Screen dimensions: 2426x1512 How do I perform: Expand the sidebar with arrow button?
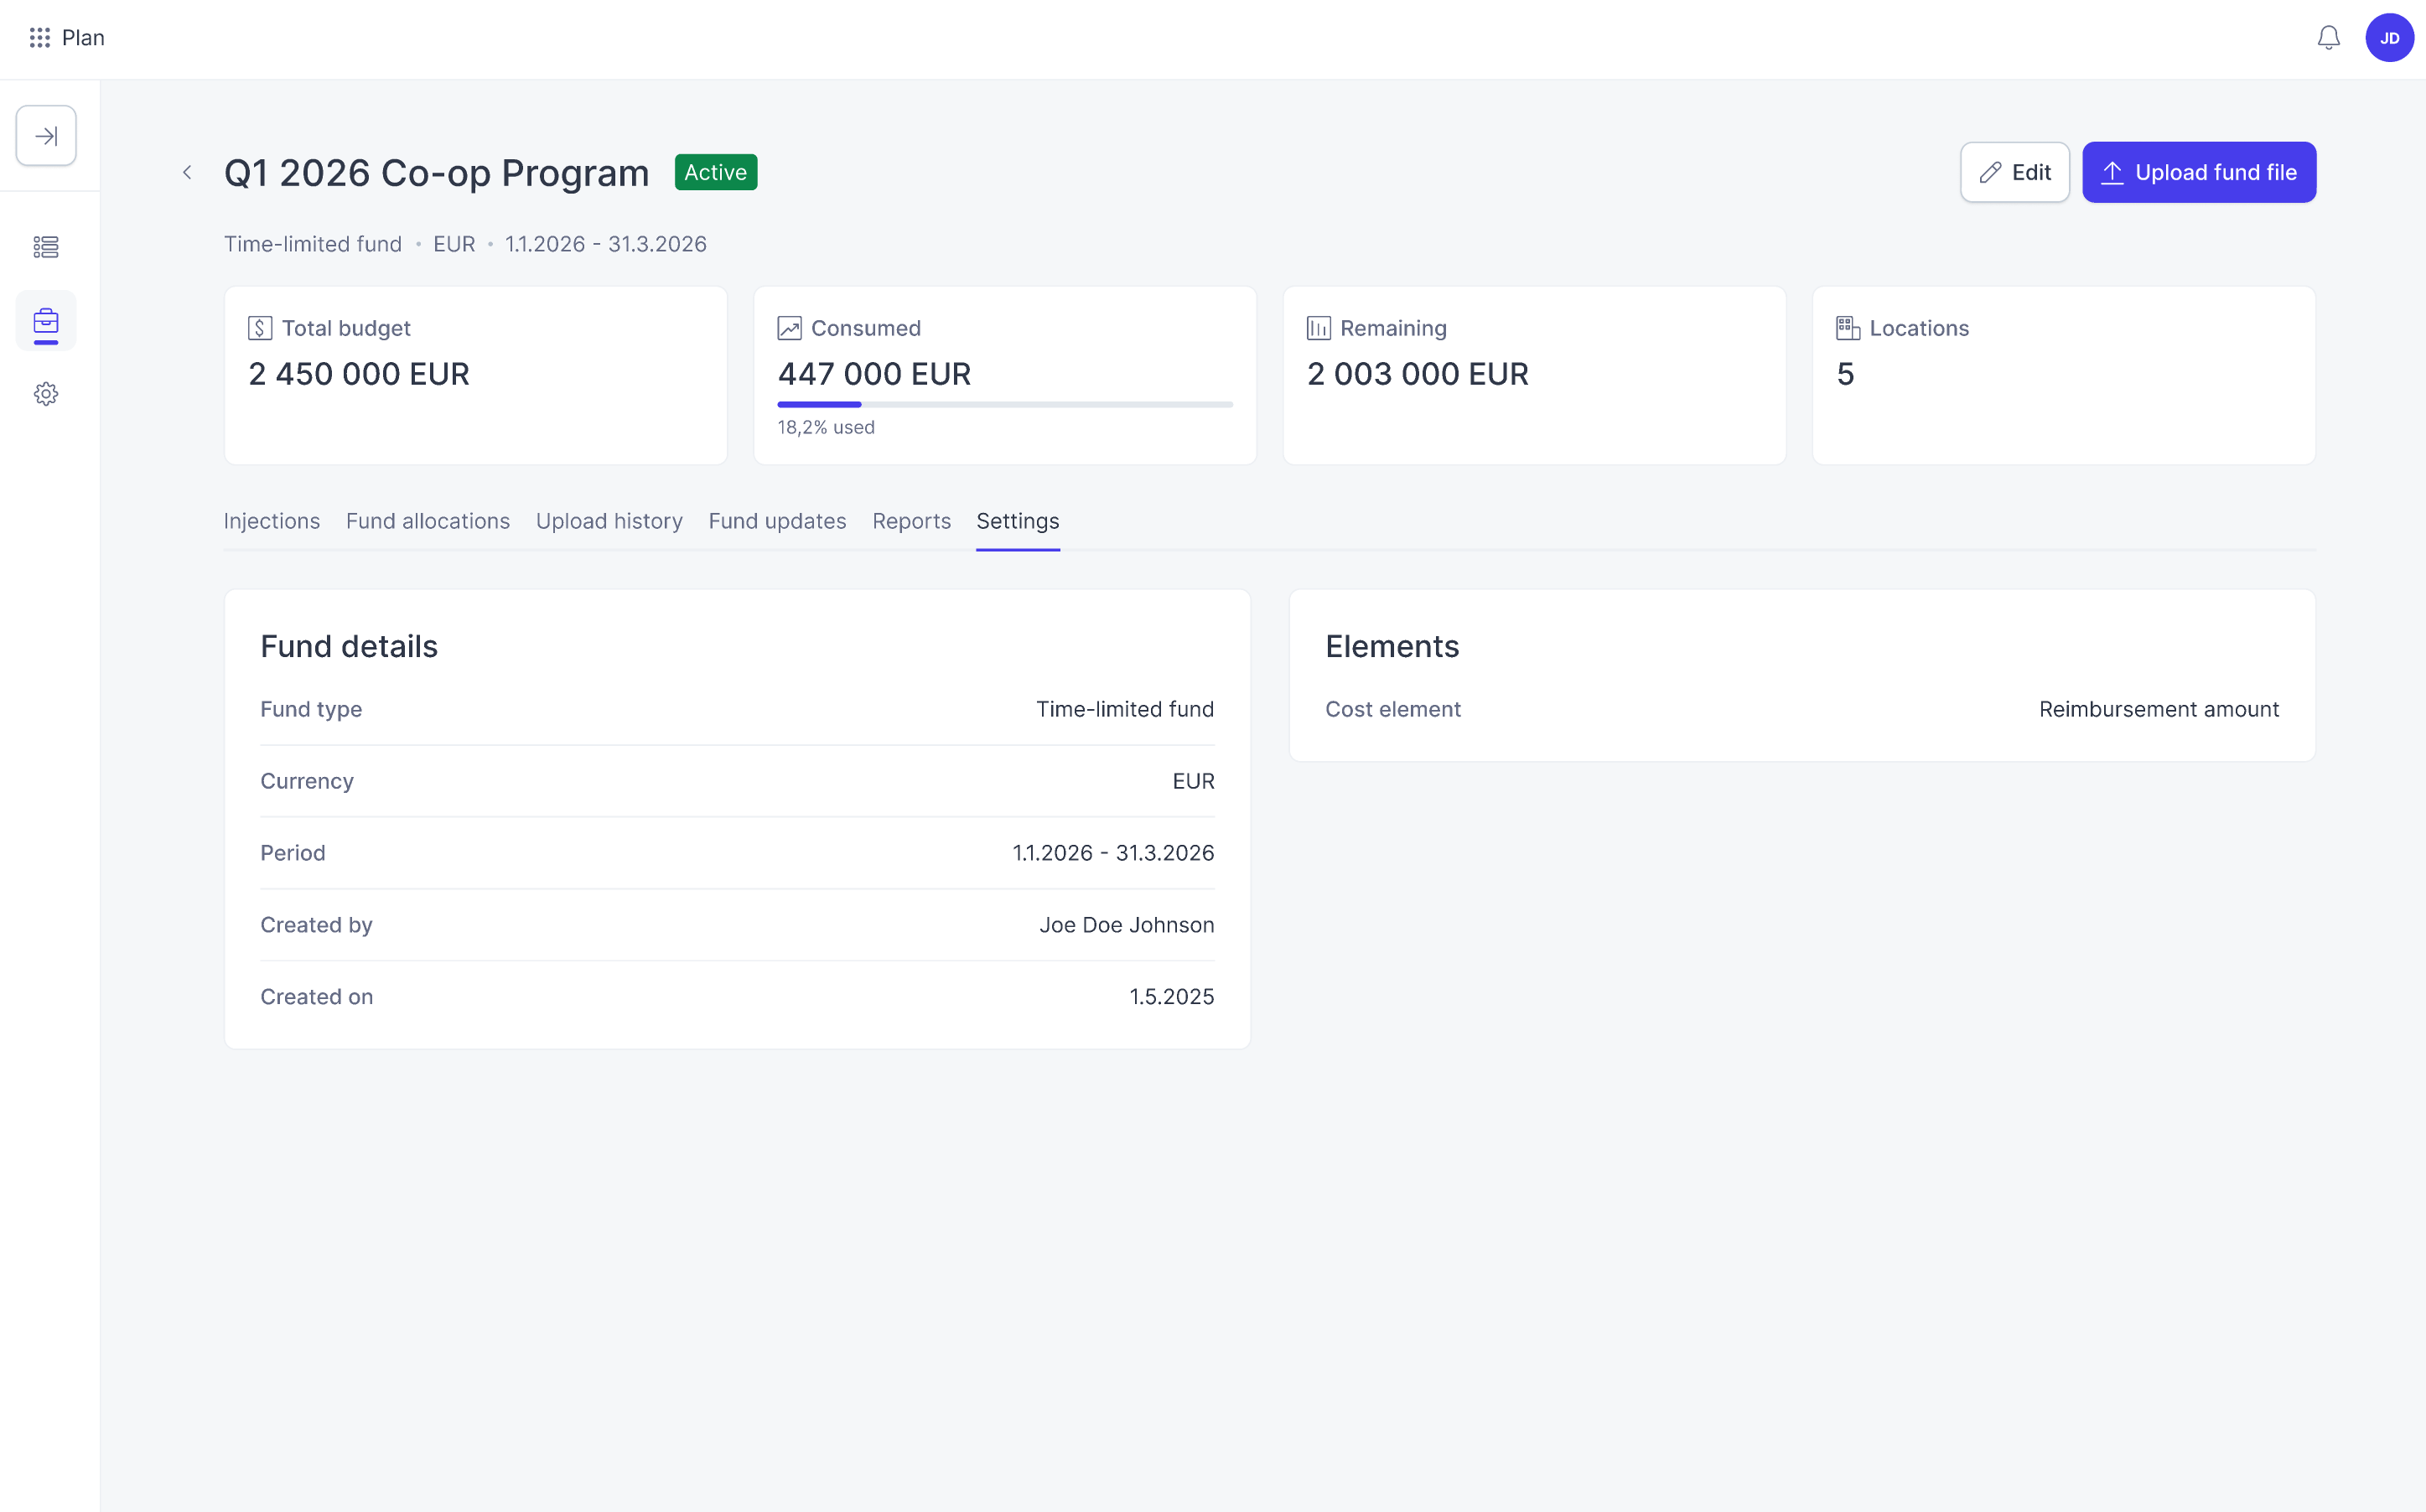coord(46,136)
